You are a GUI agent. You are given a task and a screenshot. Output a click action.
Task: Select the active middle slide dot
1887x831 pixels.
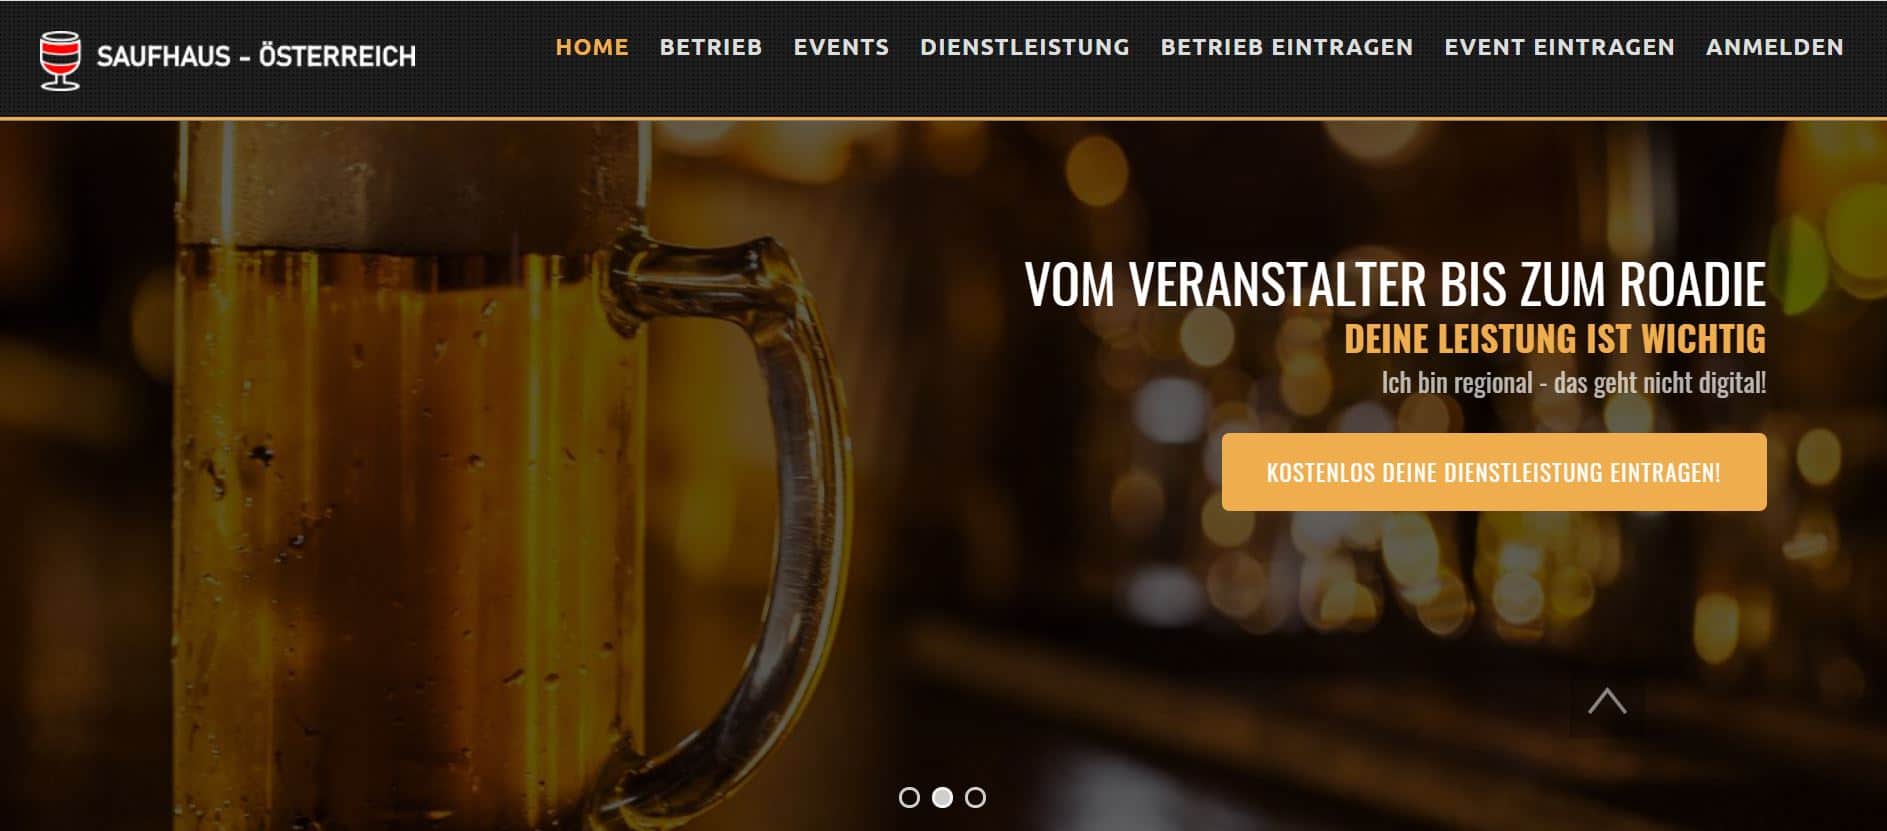942,797
